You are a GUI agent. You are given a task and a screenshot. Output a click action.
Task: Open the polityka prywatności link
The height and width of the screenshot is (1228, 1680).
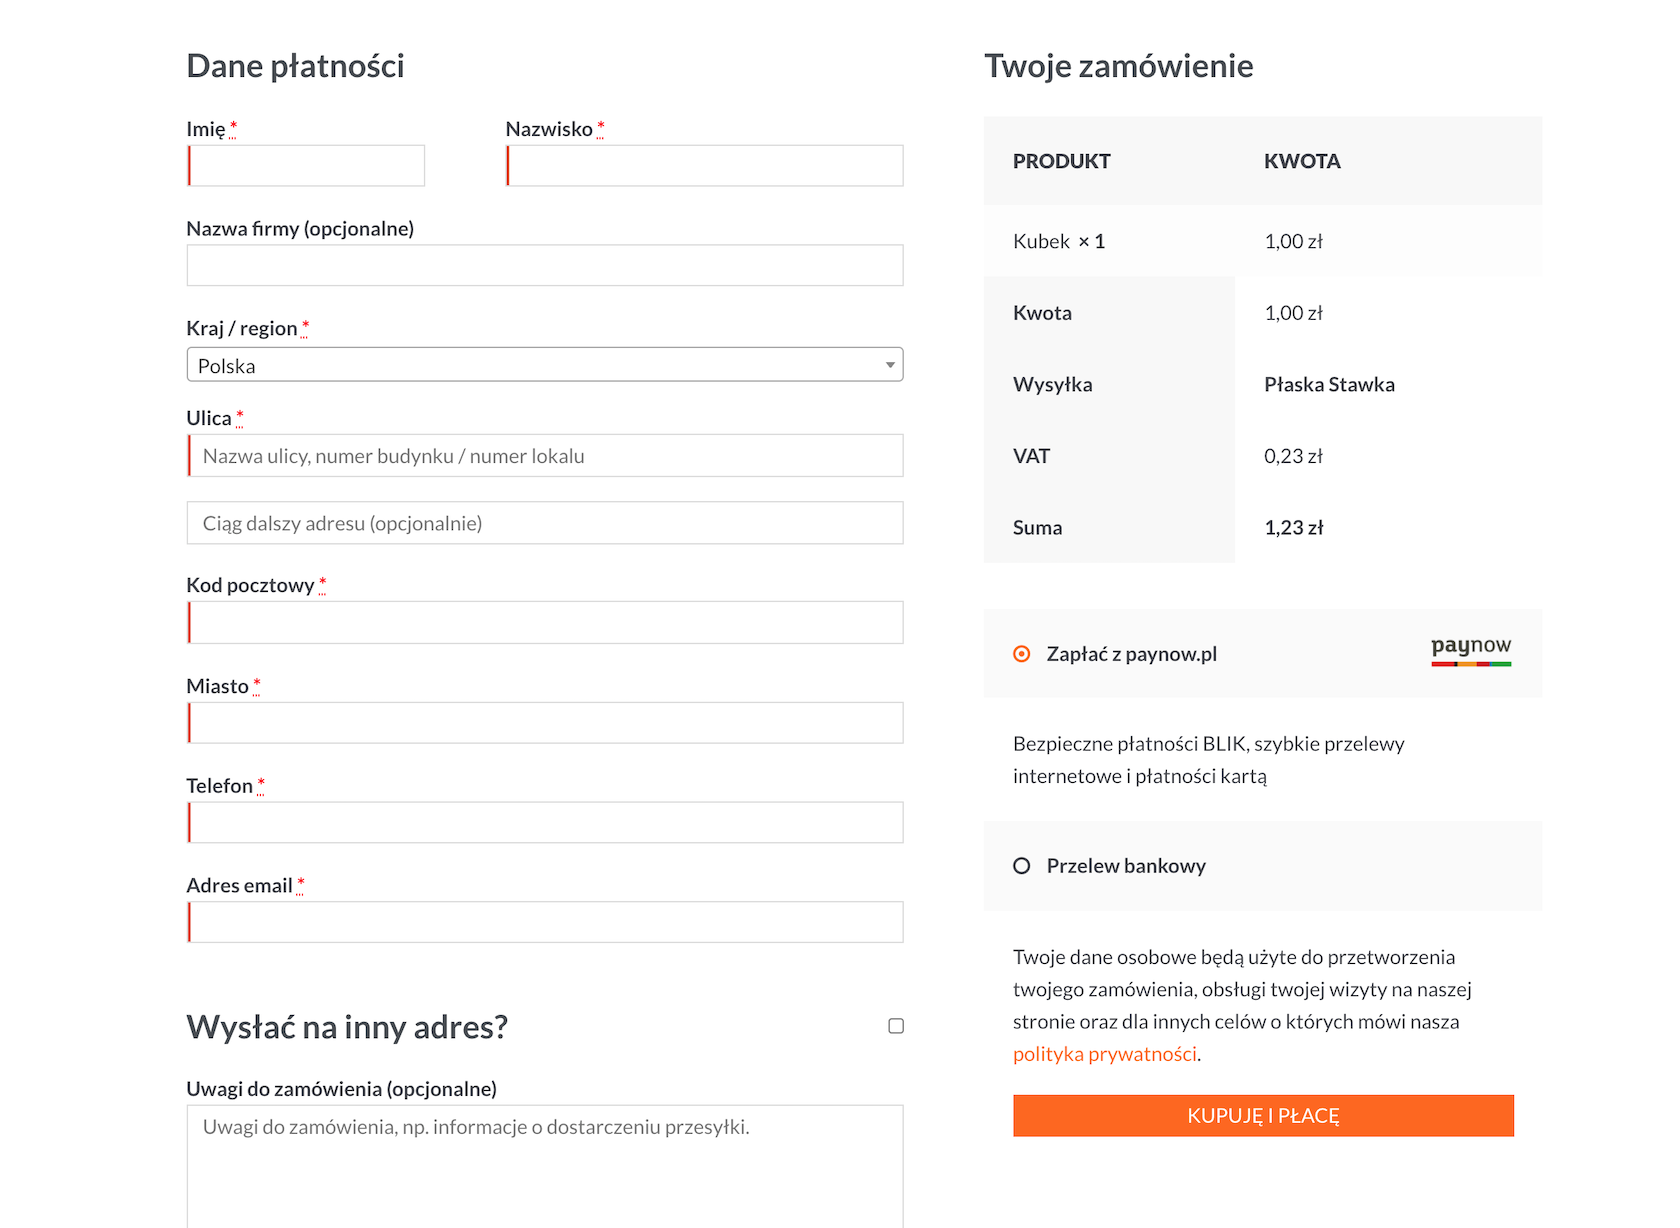[x=1104, y=1054]
